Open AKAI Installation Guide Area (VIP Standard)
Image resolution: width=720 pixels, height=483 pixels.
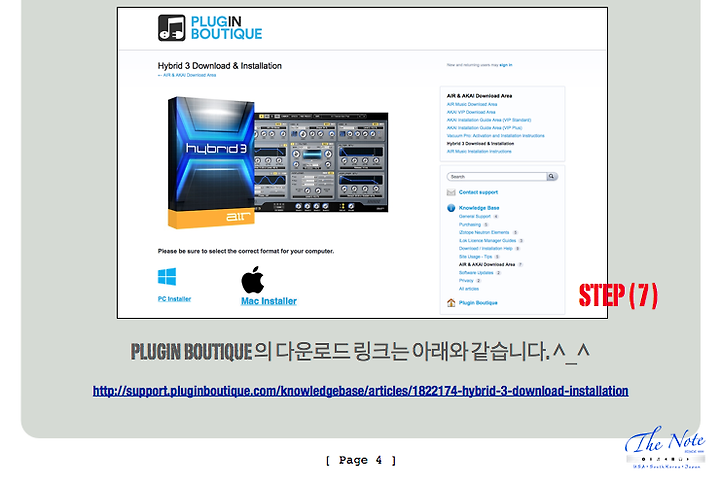(489, 120)
